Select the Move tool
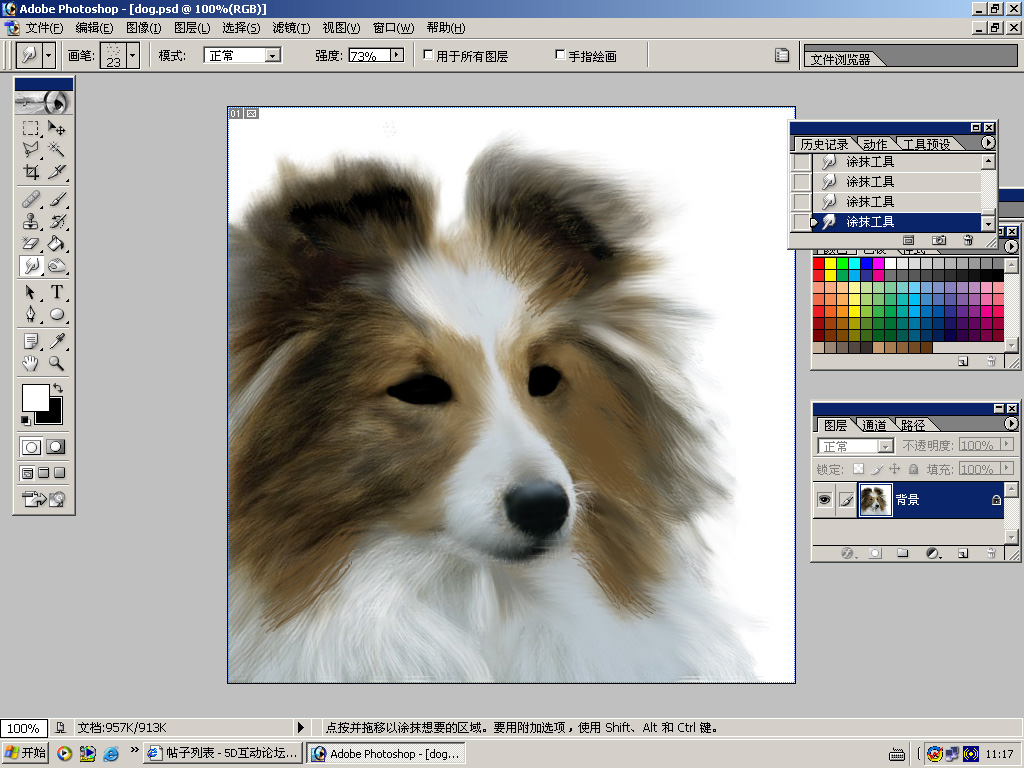 coord(57,128)
